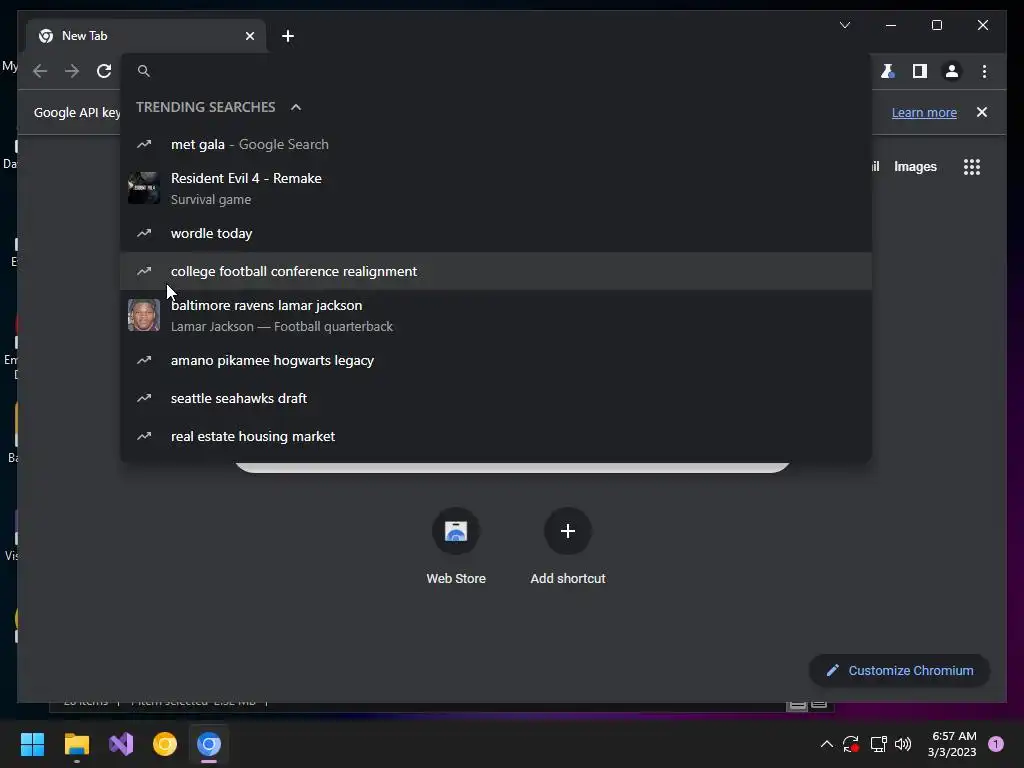The image size is (1024, 768).
Task: Collapse the Trending Searches section
Action: coord(296,107)
